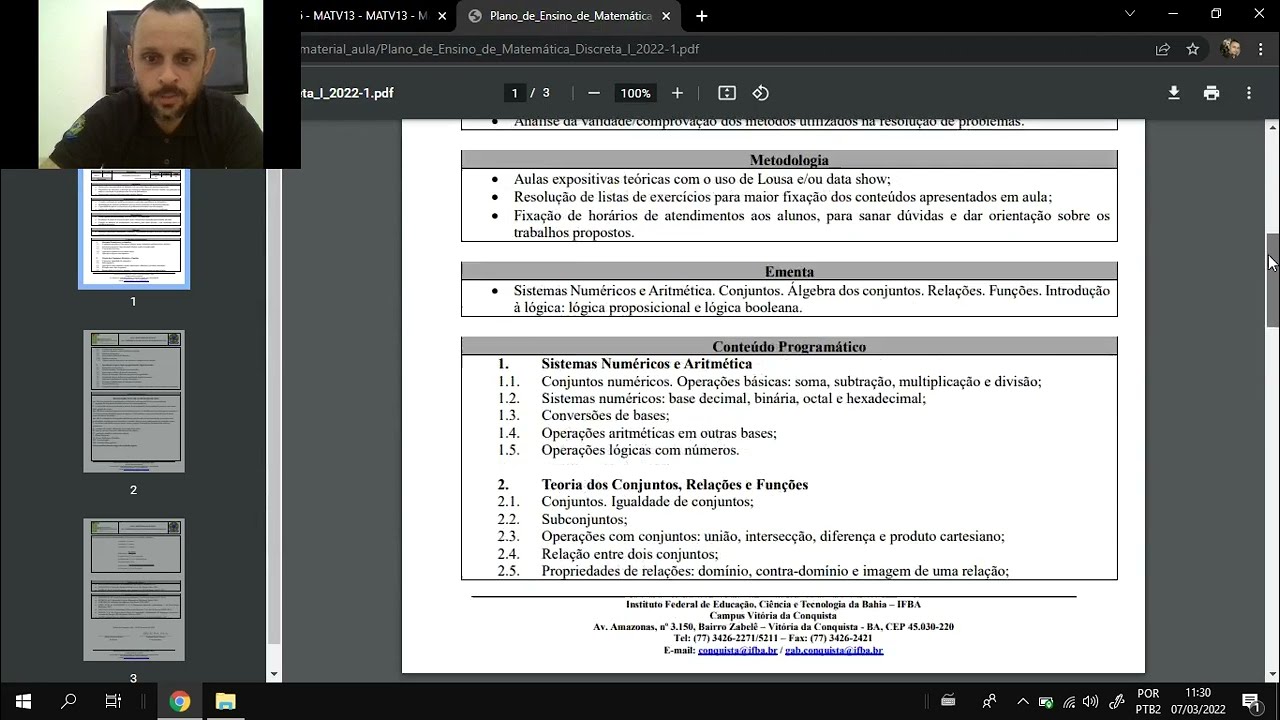
Task: Open battery status tray icon
Action: click(1046, 701)
